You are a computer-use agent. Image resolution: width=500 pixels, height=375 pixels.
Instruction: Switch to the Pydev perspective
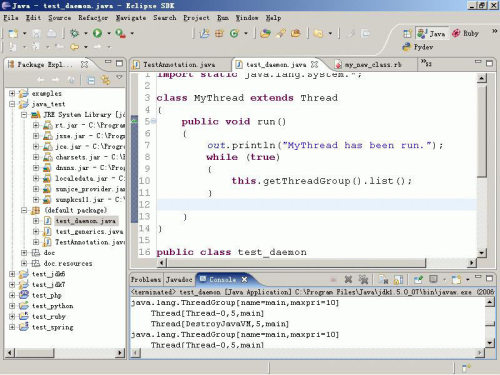coord(418,47)
